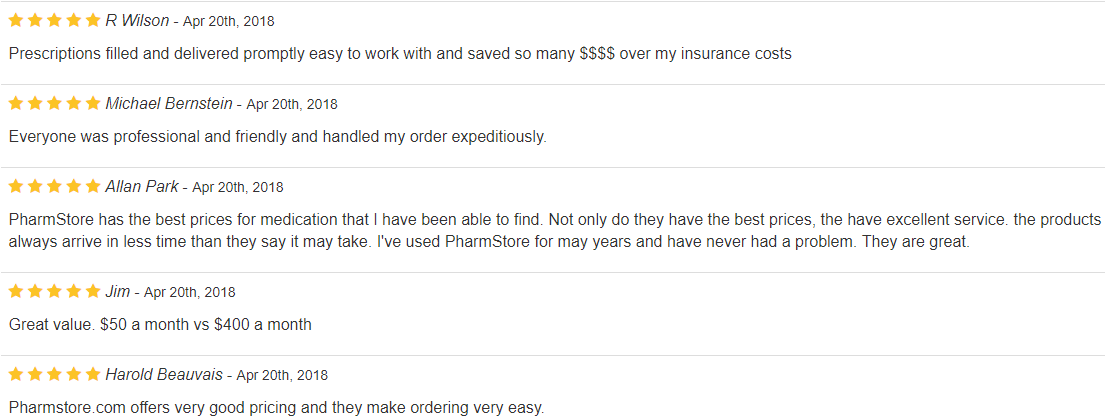The image size is (1105, 419).
Task: Click the third star of Michael Bernstein's rating
Action: [54, 104]
